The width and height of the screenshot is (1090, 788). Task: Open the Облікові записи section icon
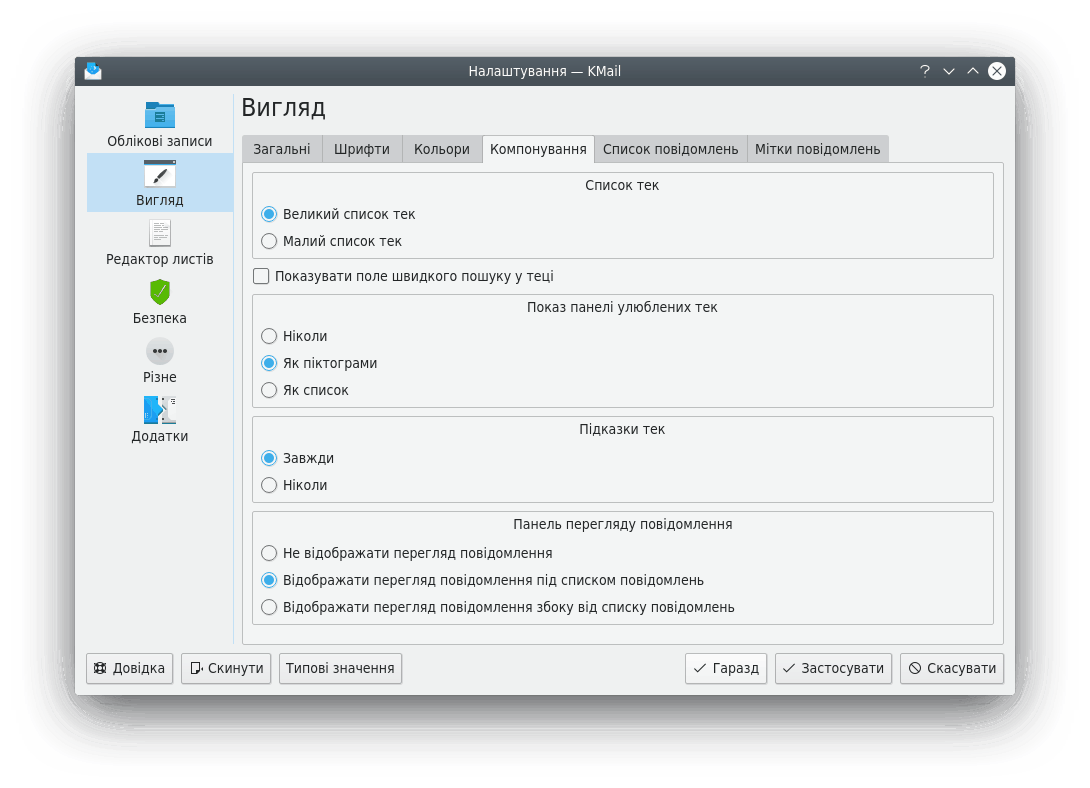(160, 115)
